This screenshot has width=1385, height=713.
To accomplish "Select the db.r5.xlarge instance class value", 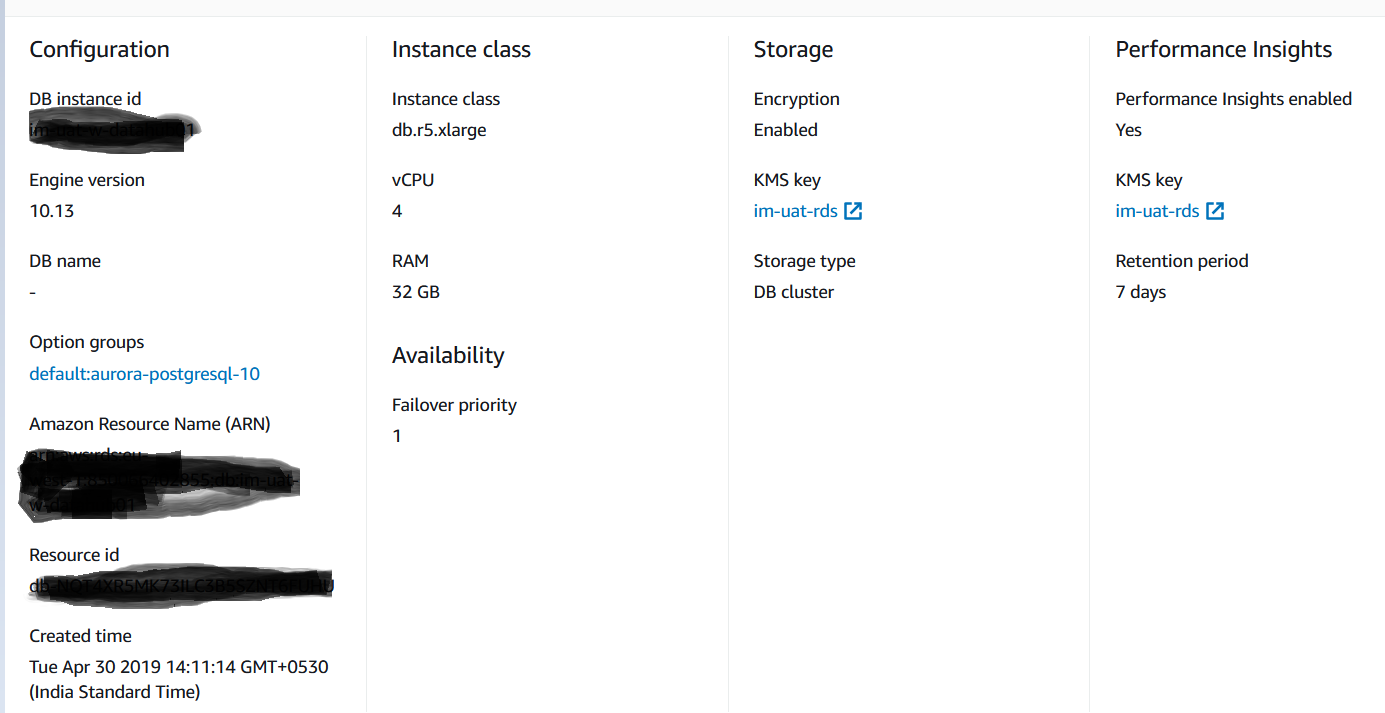I will coord(439,130).
